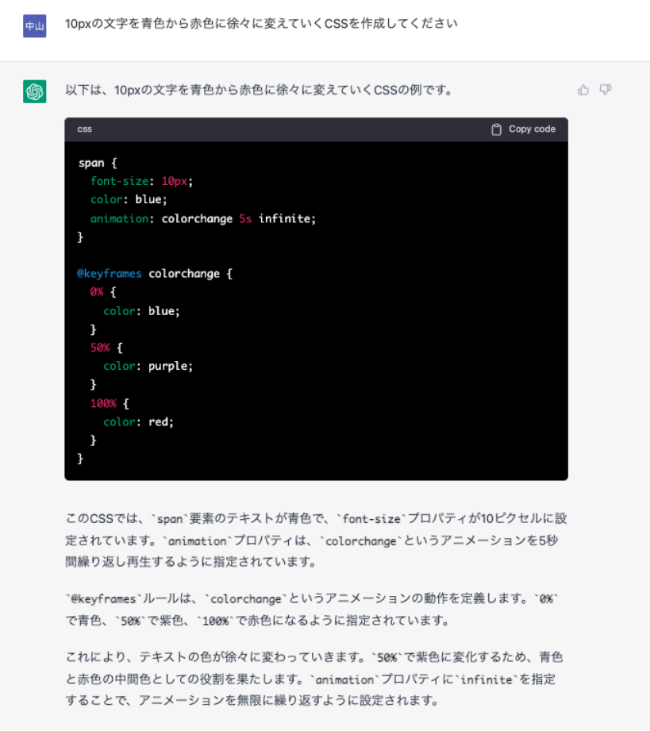
Task: Click the response intro sentence above code
Action: [258, 90]
